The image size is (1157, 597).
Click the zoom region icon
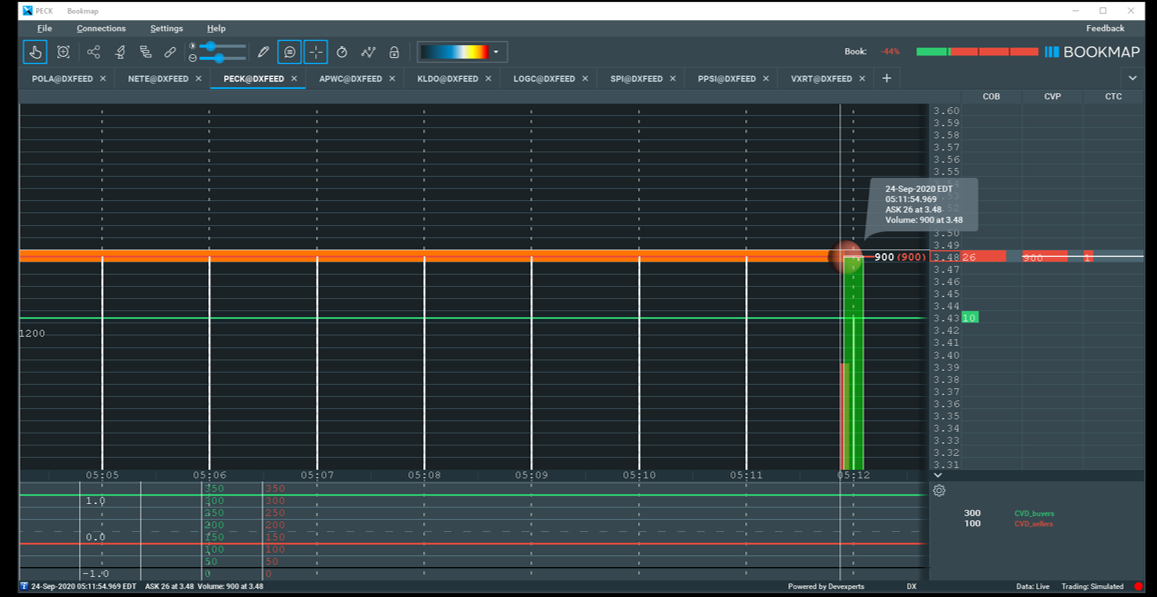pos(63,52)
